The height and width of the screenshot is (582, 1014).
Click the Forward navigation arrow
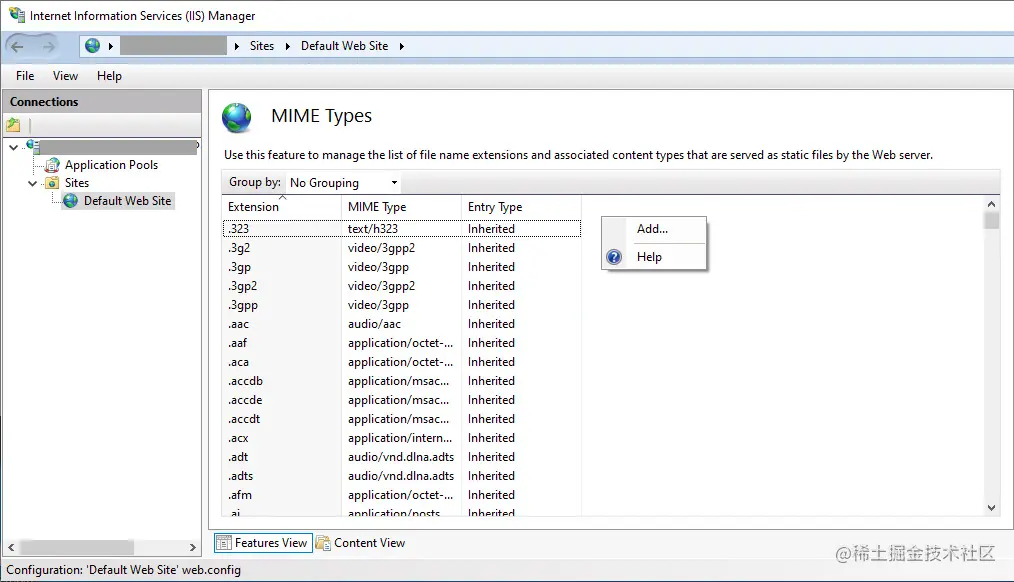(x=49, y=46)
